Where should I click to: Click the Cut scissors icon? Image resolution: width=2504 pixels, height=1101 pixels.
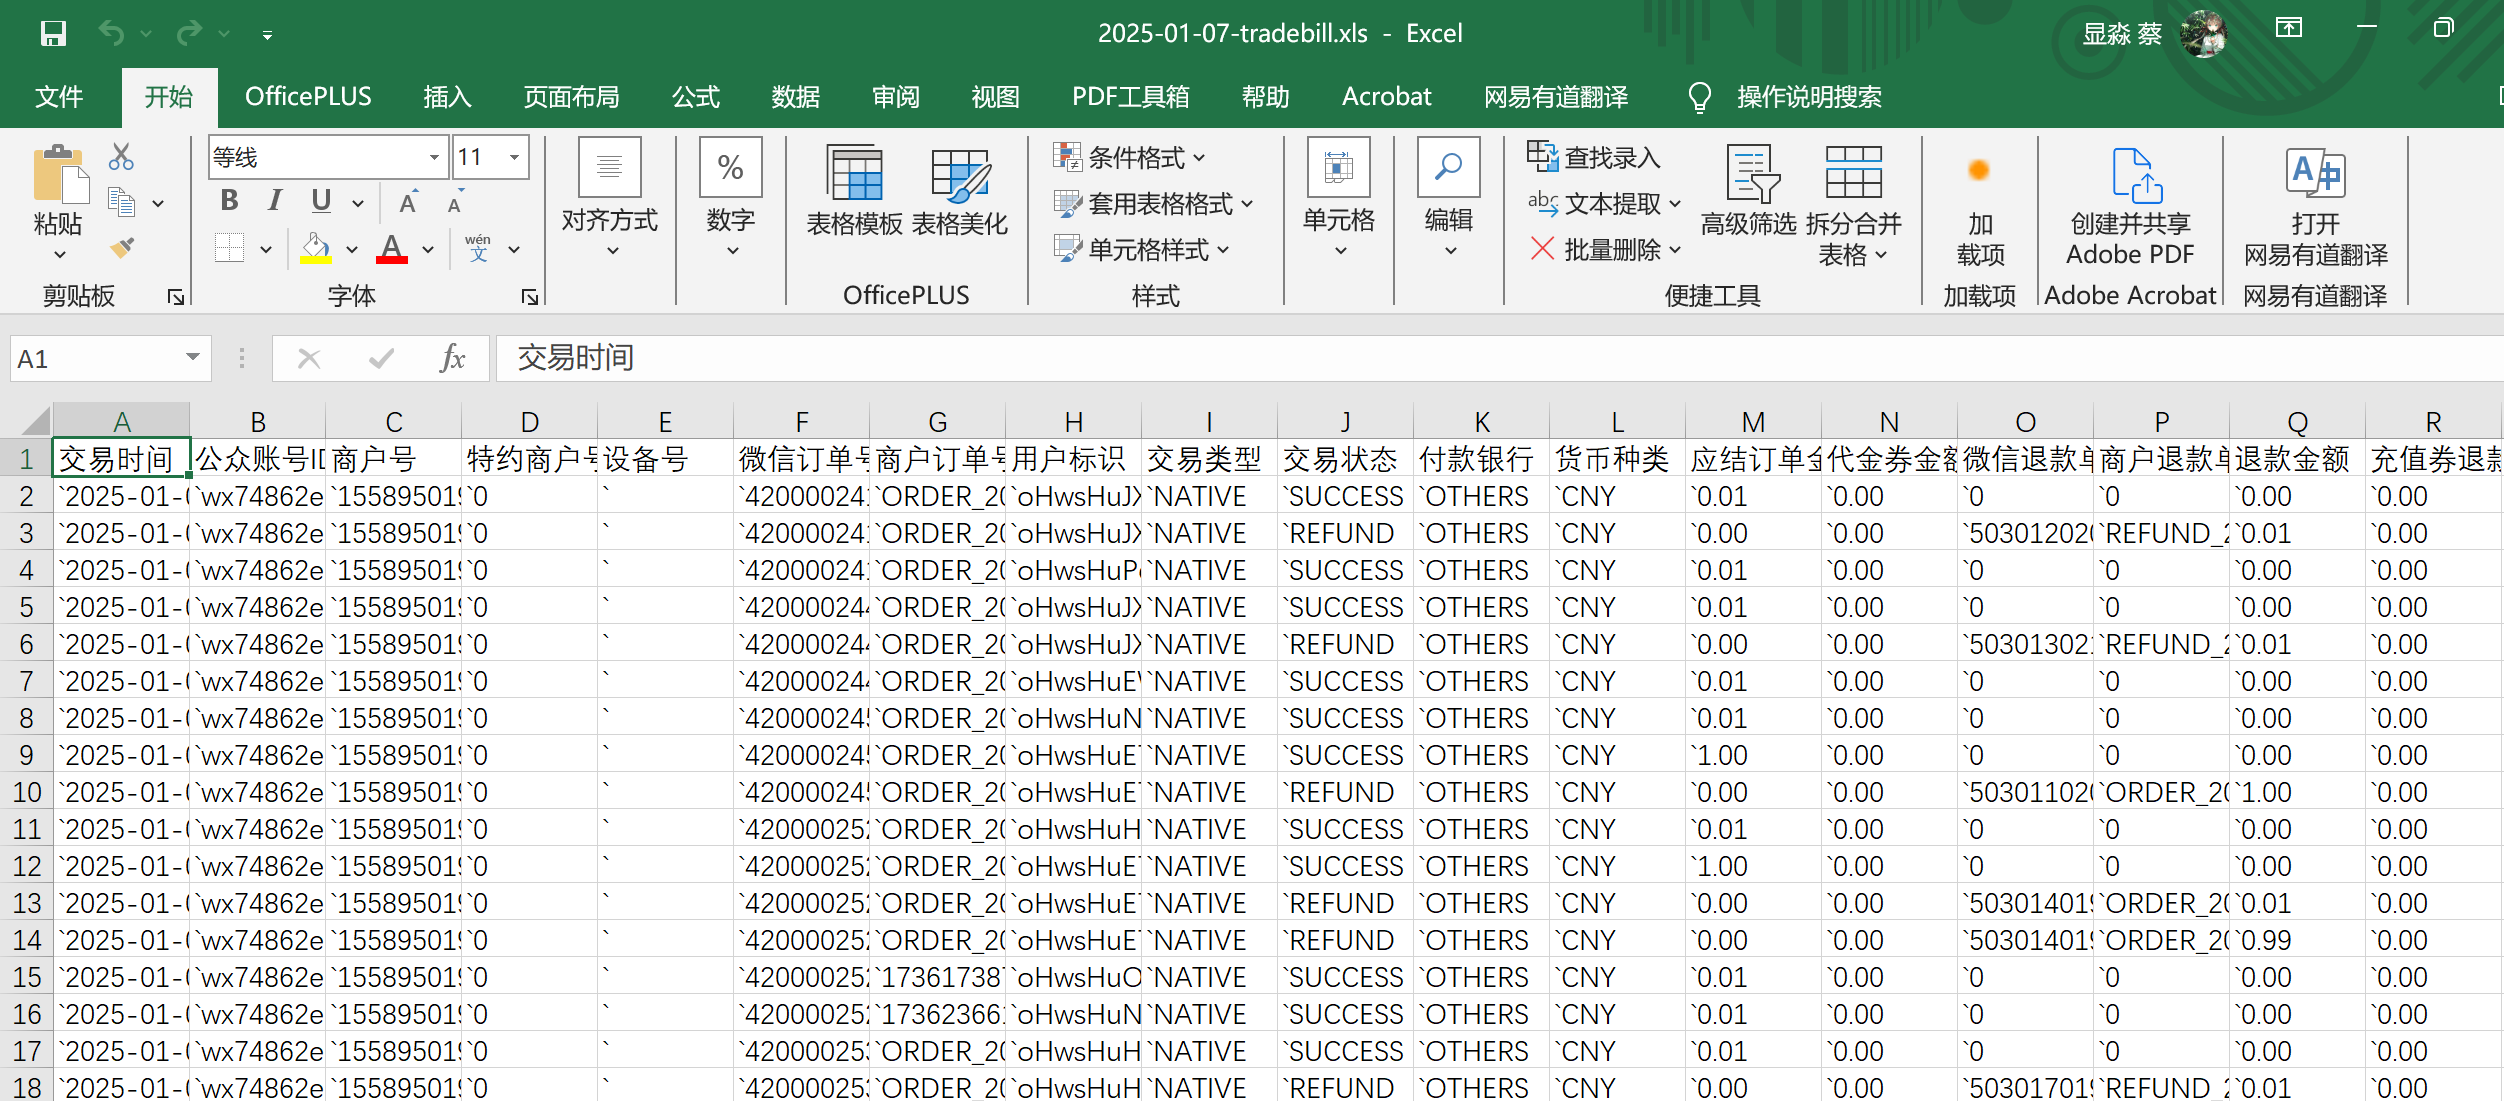pyautogui.click(x=121, y=157)
